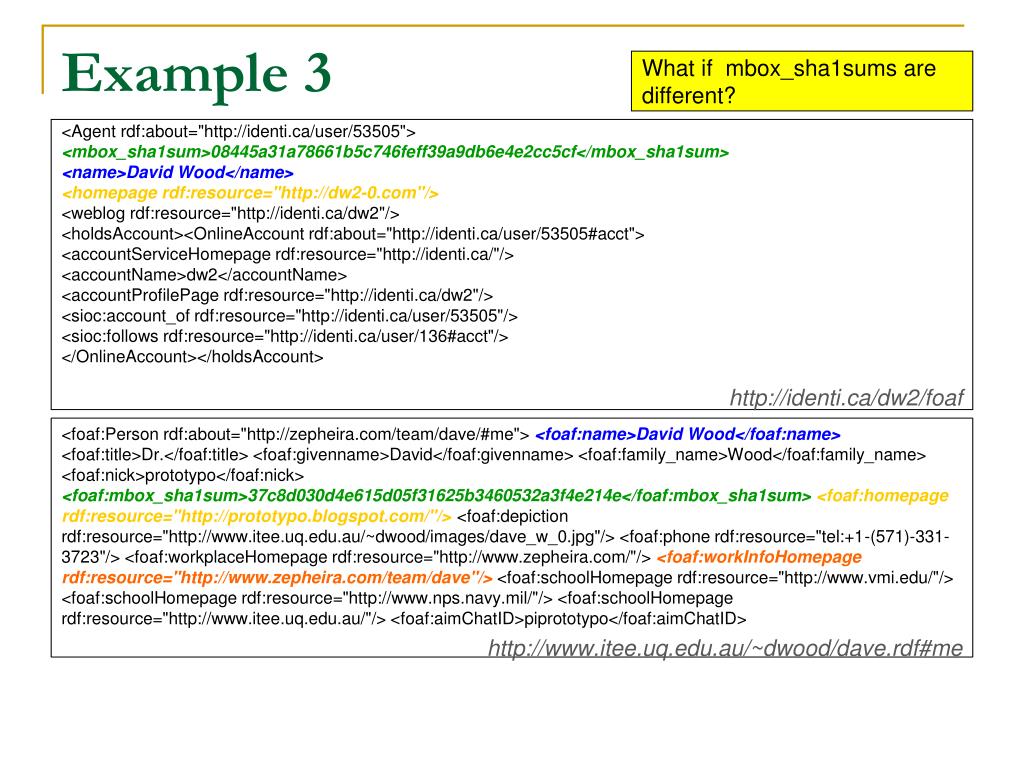Click the closing </OnlineAccount></holdsAccount> line
Screen dimensions: 1024x768
click(x=192, y=357)
